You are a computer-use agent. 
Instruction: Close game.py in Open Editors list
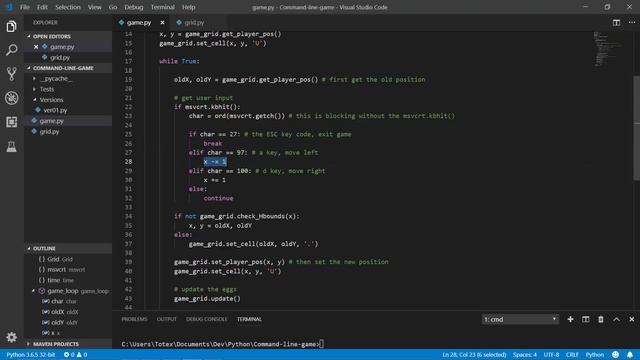tap(36, 47)
